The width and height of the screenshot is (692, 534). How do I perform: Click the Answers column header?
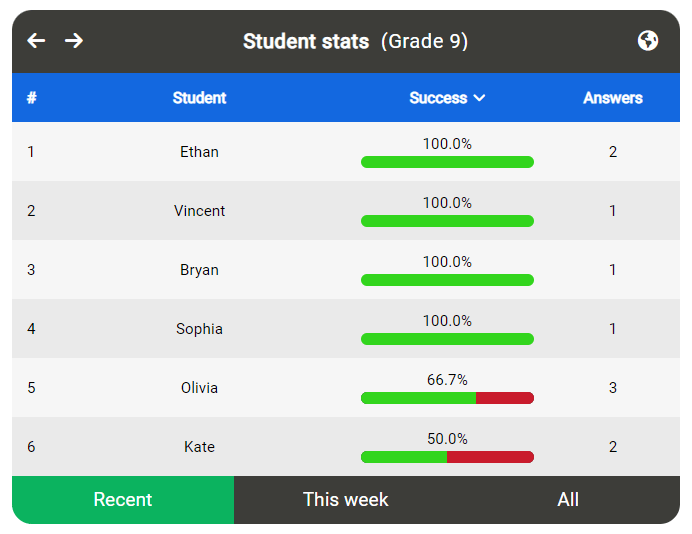point(613,98)
